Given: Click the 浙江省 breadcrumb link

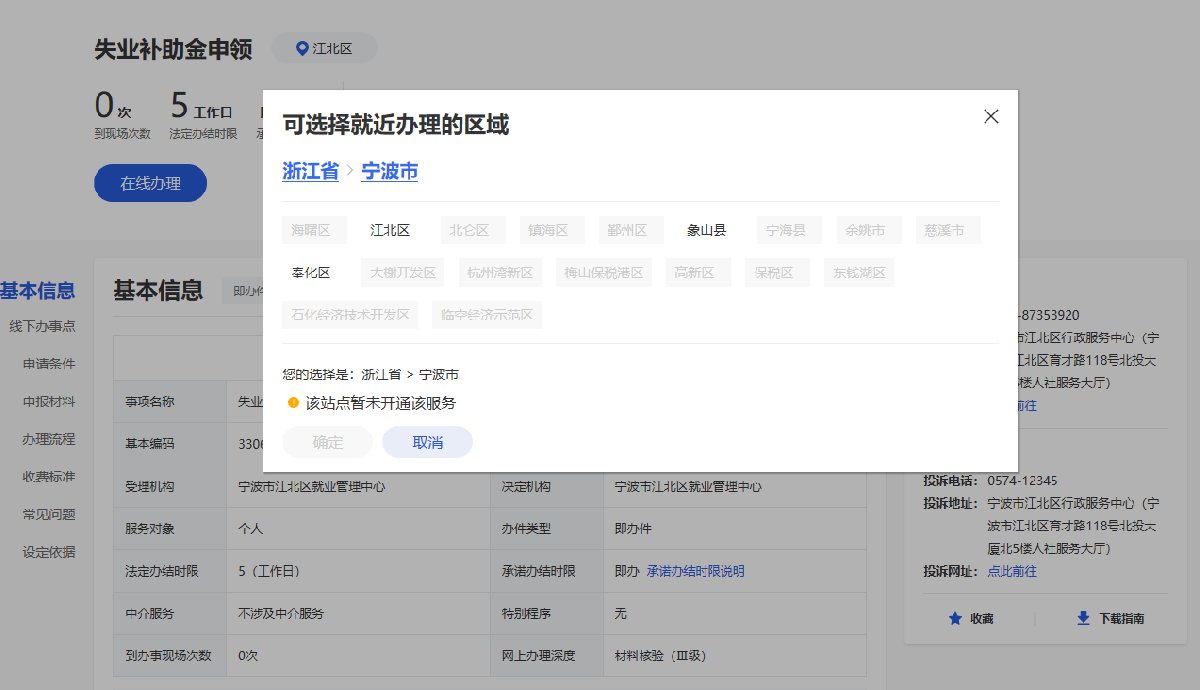Looking at the screenshot, I should [310, 171].
